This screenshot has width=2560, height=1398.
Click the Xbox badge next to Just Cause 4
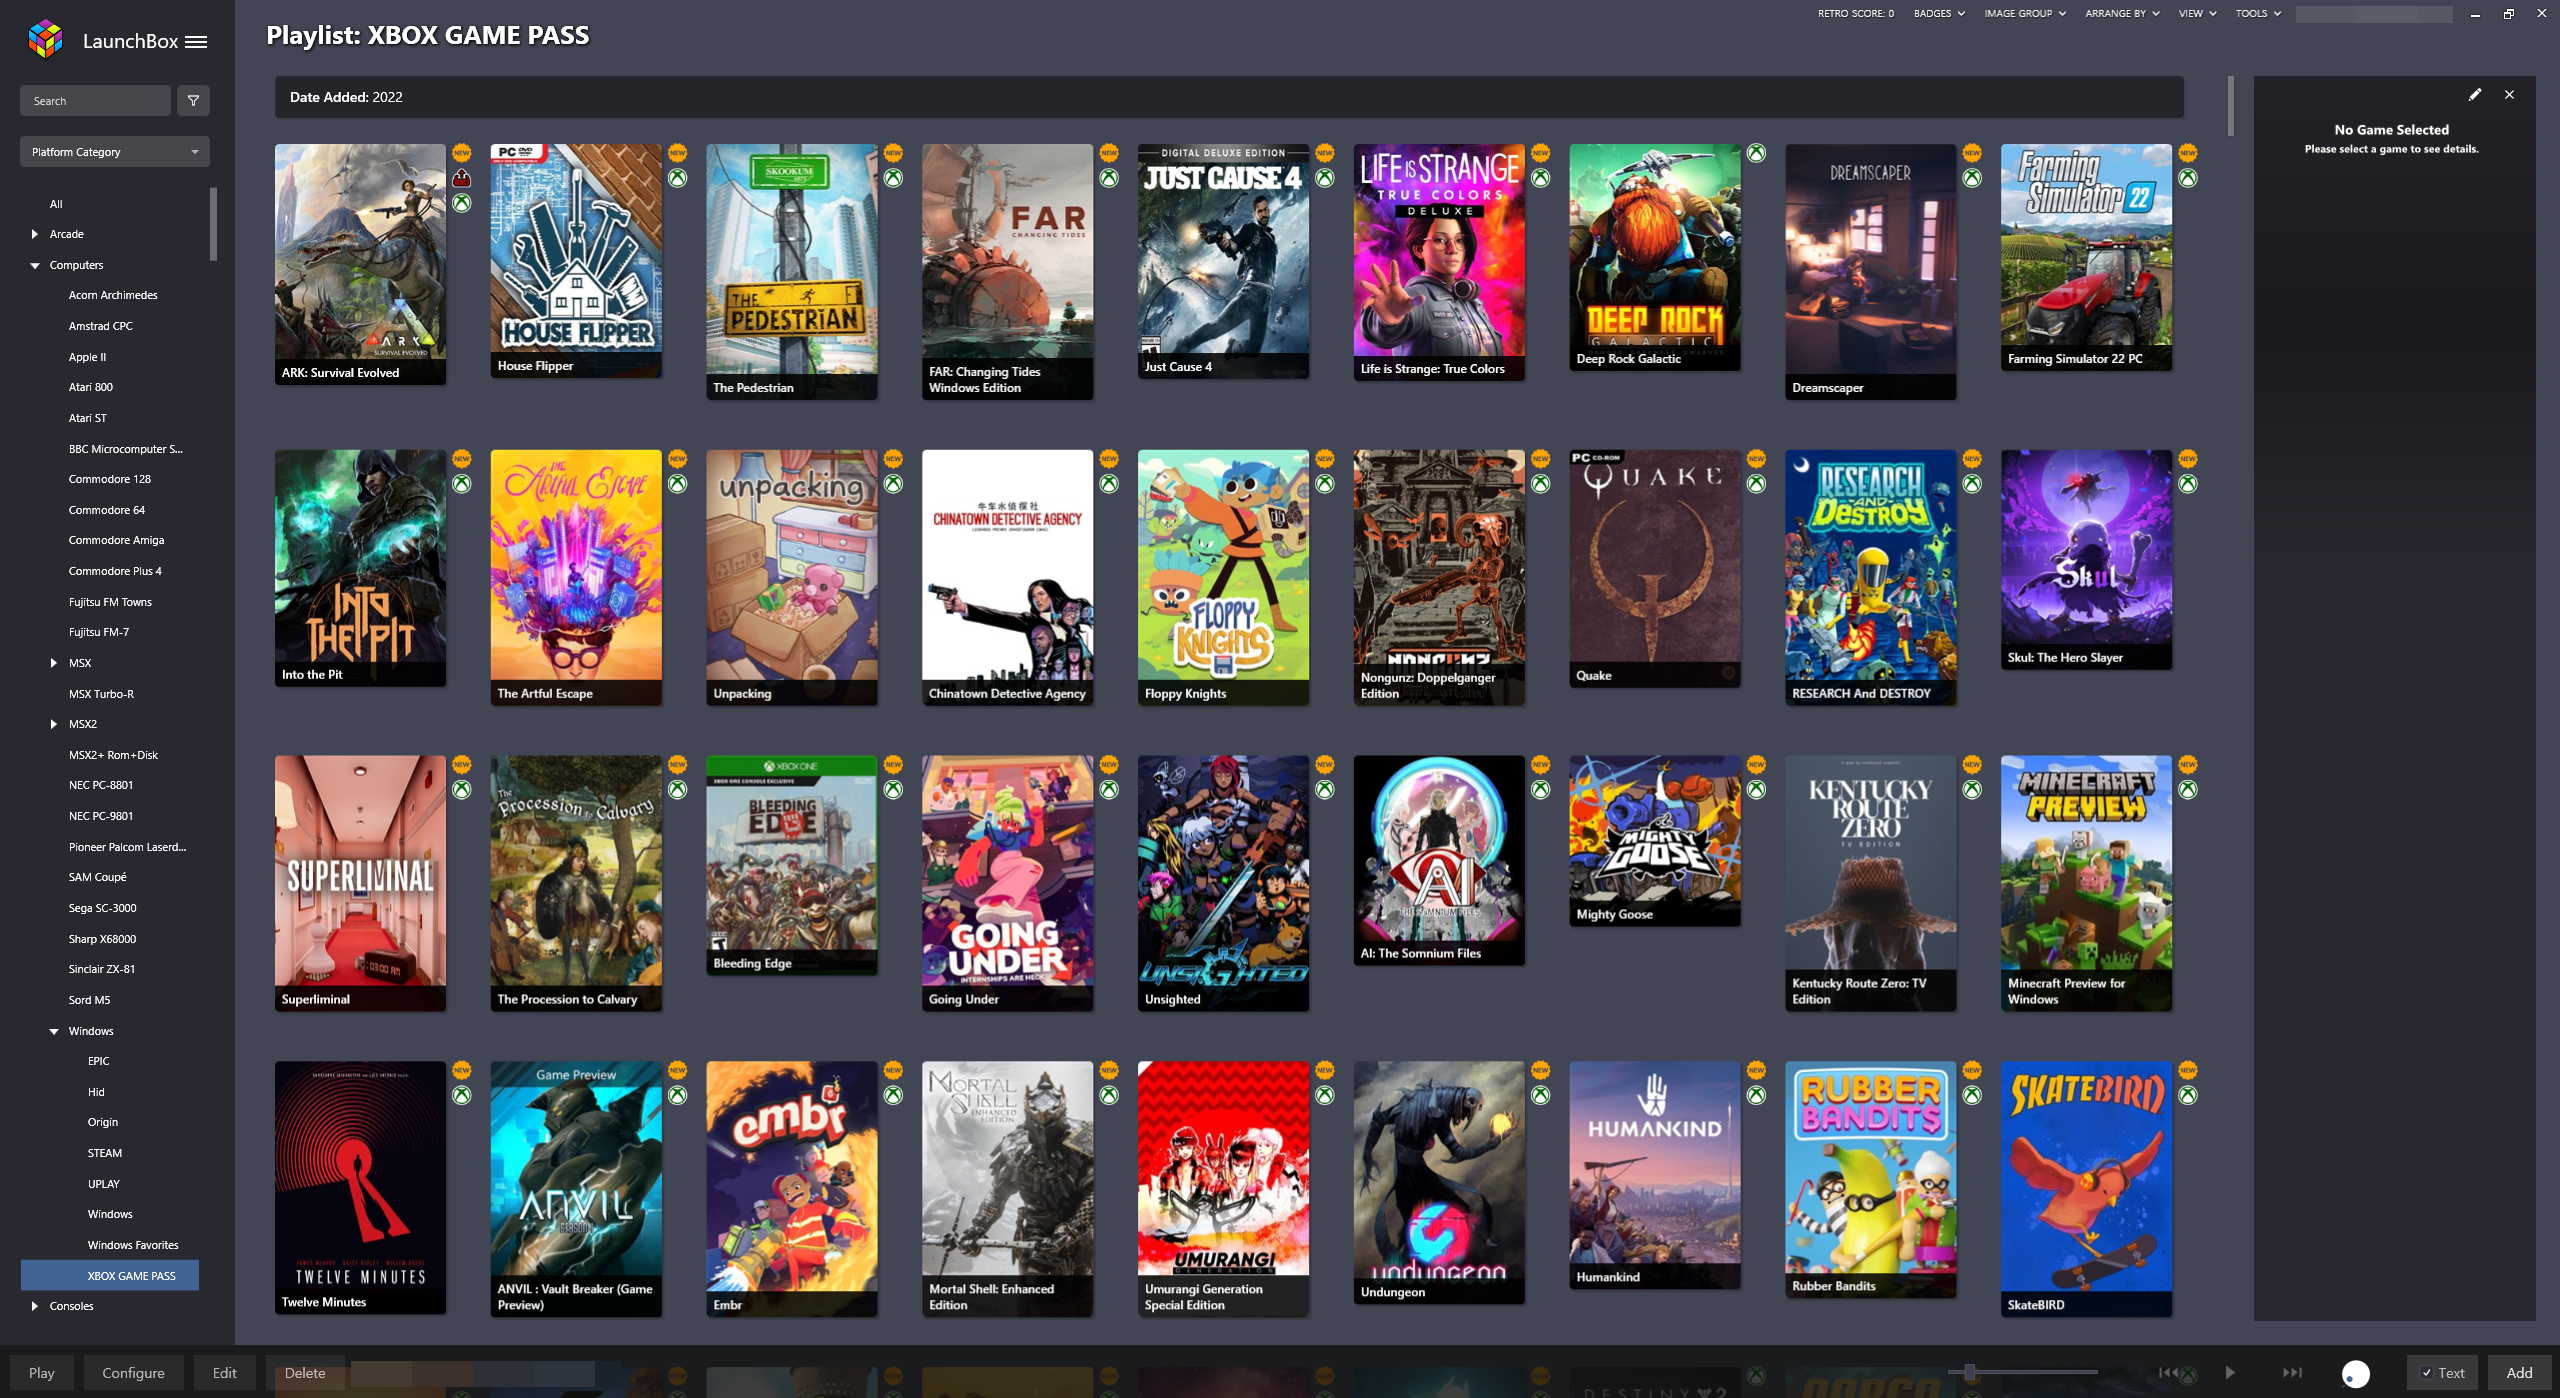coord(1325,178)
